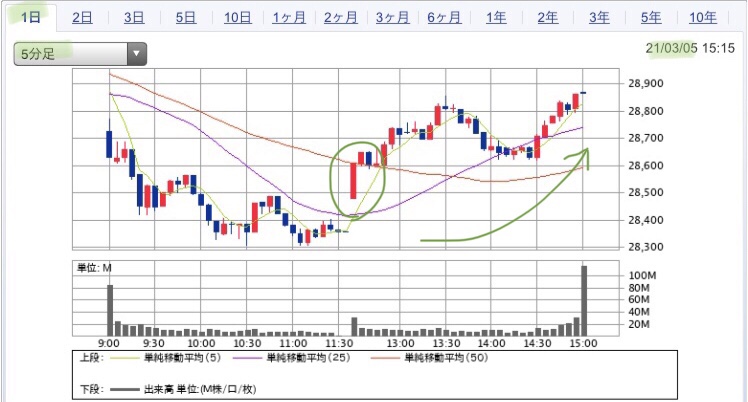748x402 pixels.
Task: Click legend entry 出来高 単位:(M株/口/枚)
Action: 200,389
